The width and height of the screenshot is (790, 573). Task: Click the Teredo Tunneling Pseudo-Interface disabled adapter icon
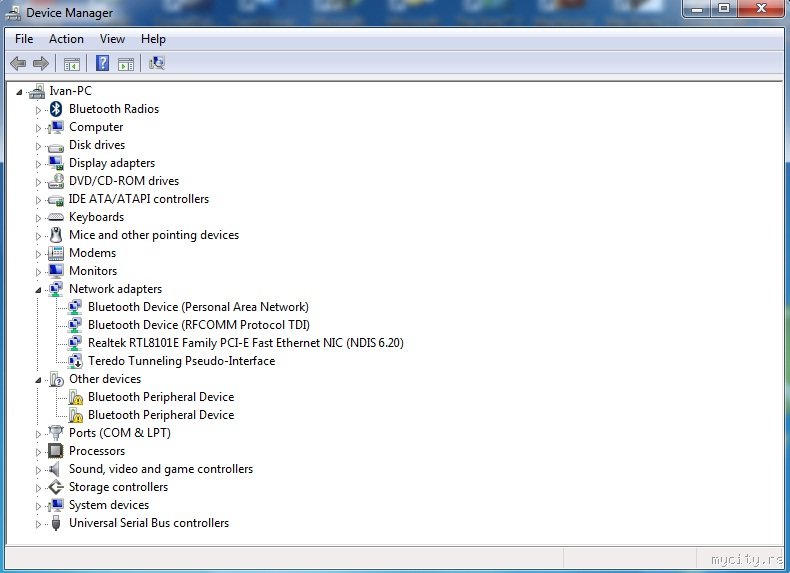pyautogui.click(x=75, y=361)
